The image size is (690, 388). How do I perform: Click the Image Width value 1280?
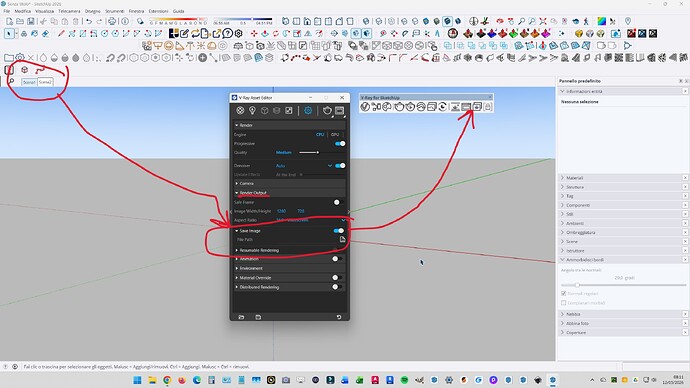pyautogui.click(x=282, y=211)
